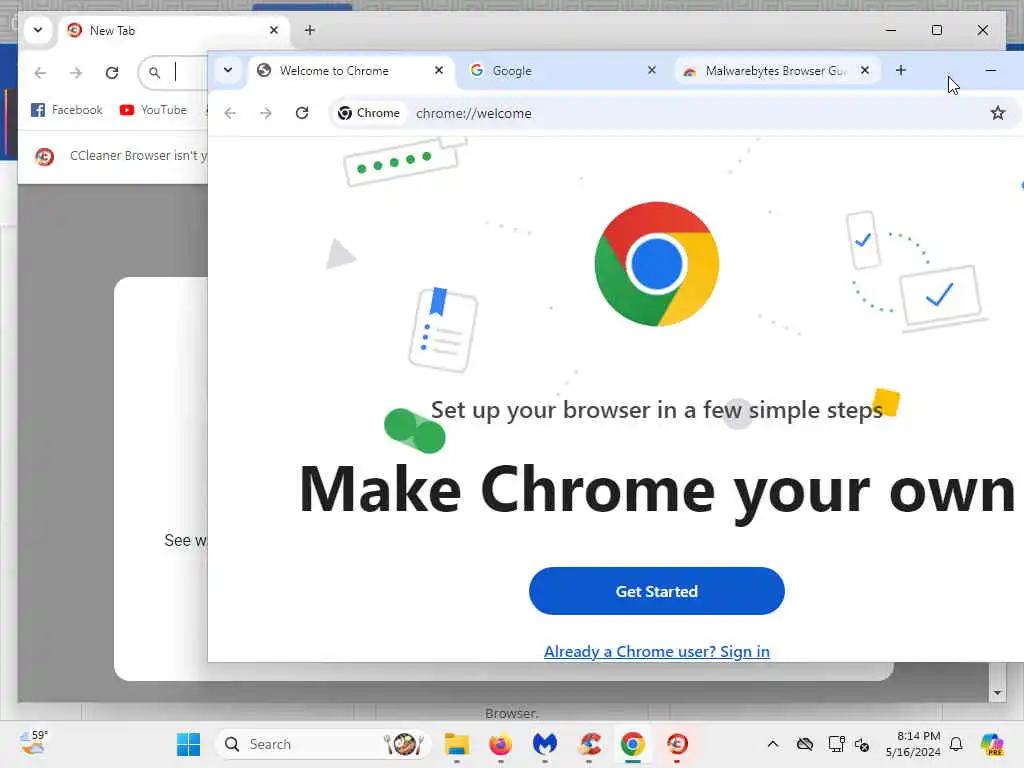The height and width of the screenshot is (768, 1024).
Task: Open CCleaner from the taskbar
Action: click(589, 744)
